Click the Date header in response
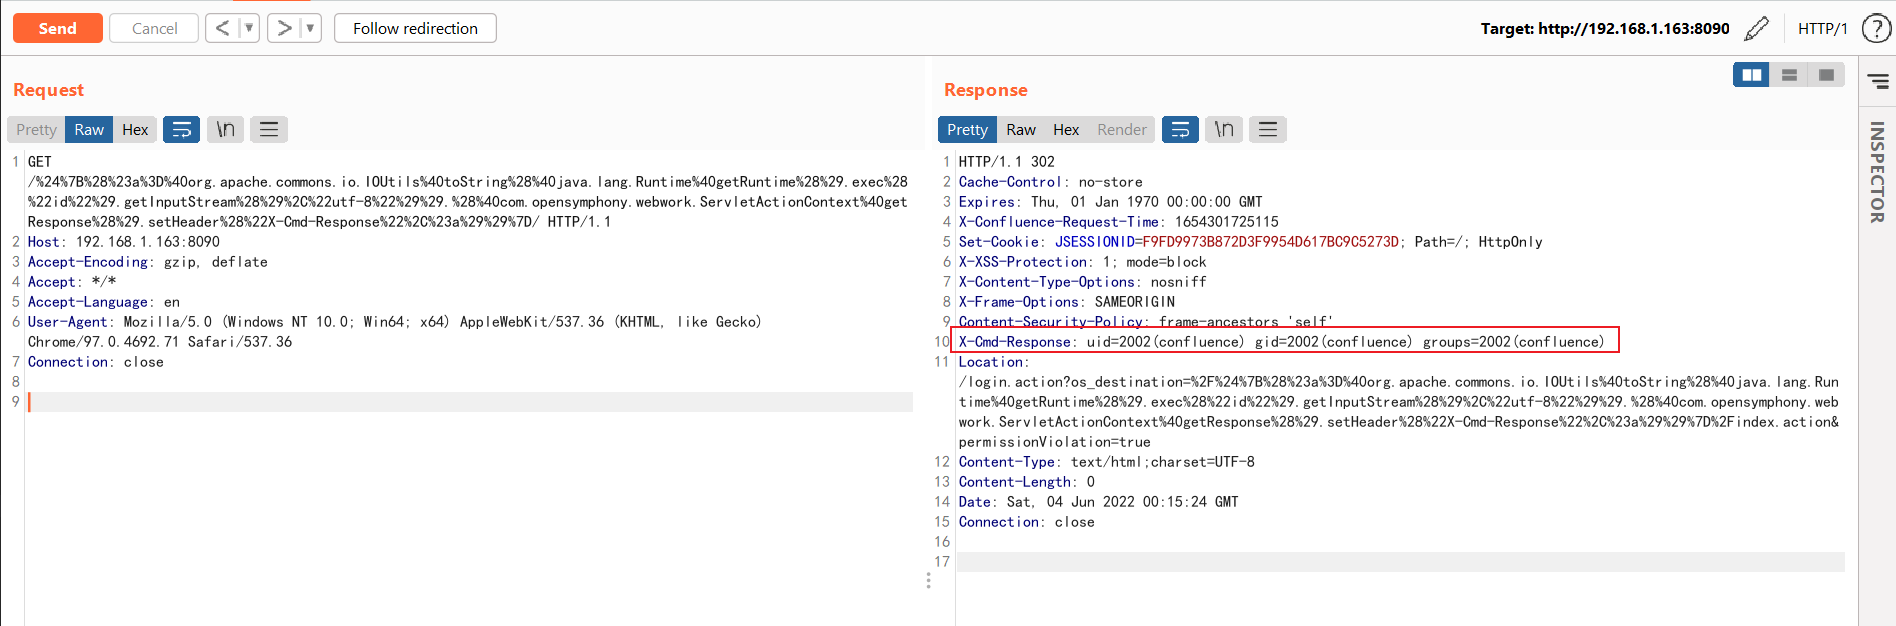The height and width of the screenshot is (626, 1896). click(1098, 502)
